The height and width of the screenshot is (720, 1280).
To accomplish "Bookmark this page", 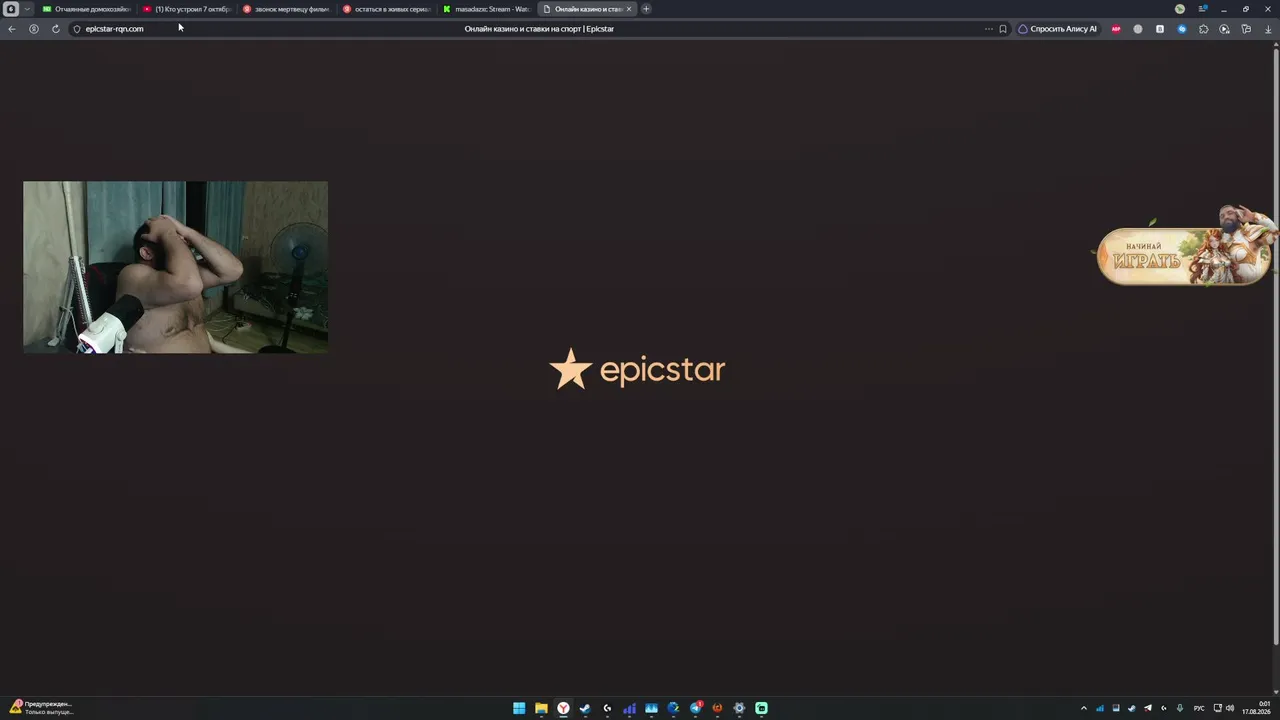I will (x=1003, y=29).
